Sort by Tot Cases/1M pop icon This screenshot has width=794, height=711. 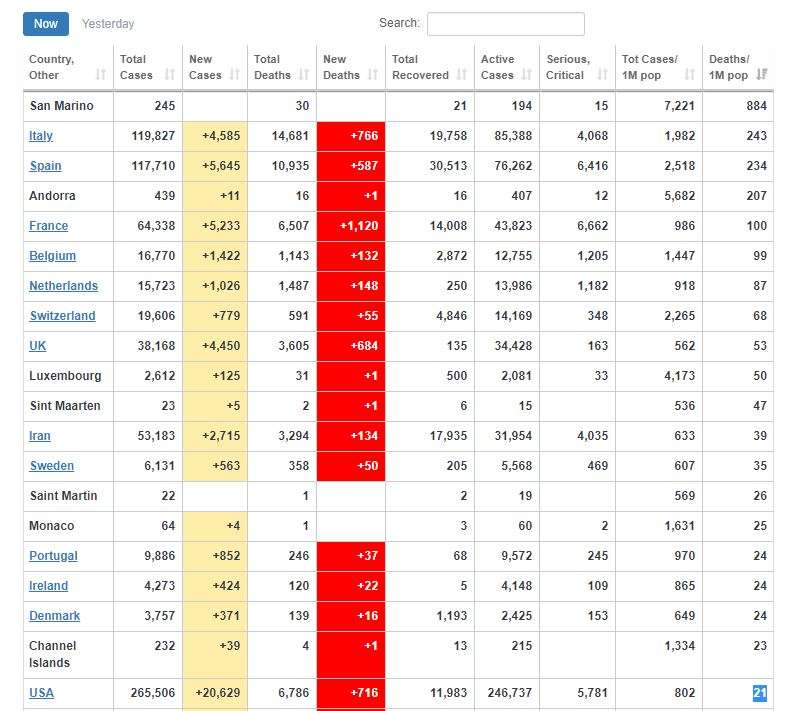tap(689, 75)
